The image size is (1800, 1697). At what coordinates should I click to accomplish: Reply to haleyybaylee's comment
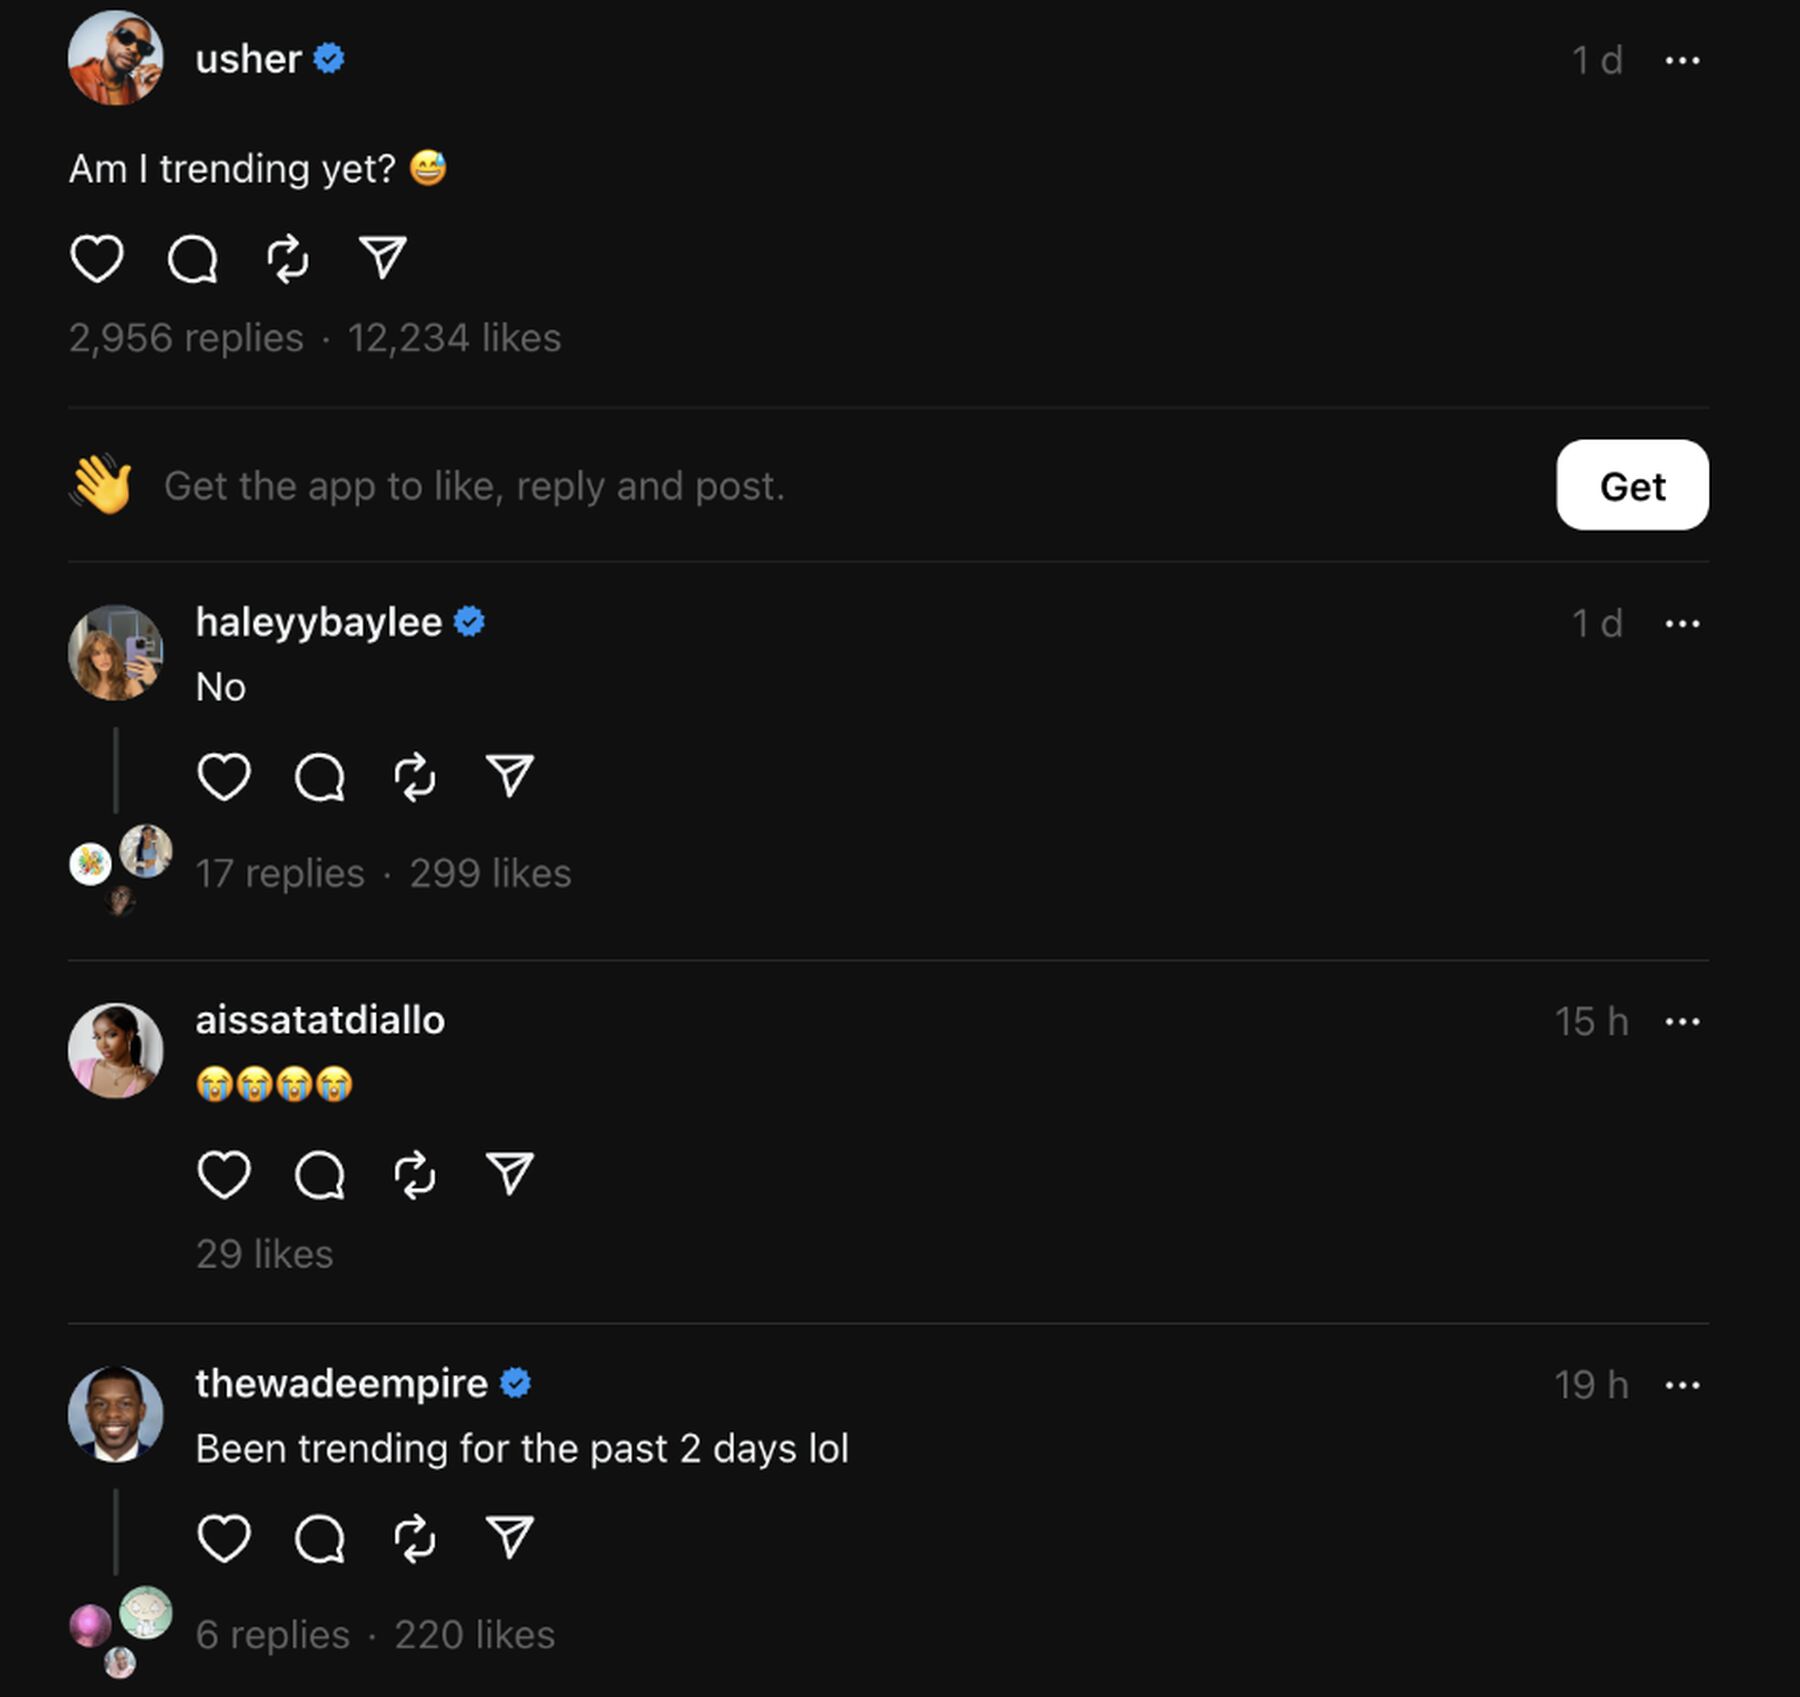[x=319, y=777]
